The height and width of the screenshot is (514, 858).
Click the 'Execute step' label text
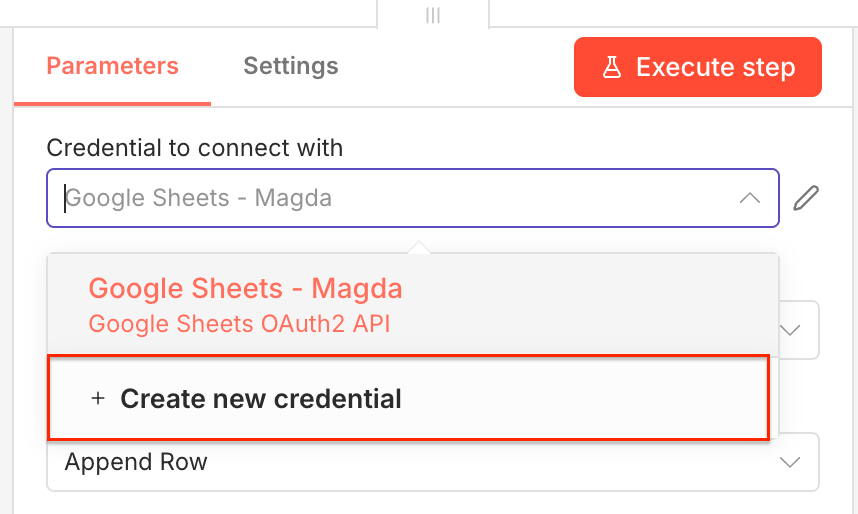tap(715, 68)
